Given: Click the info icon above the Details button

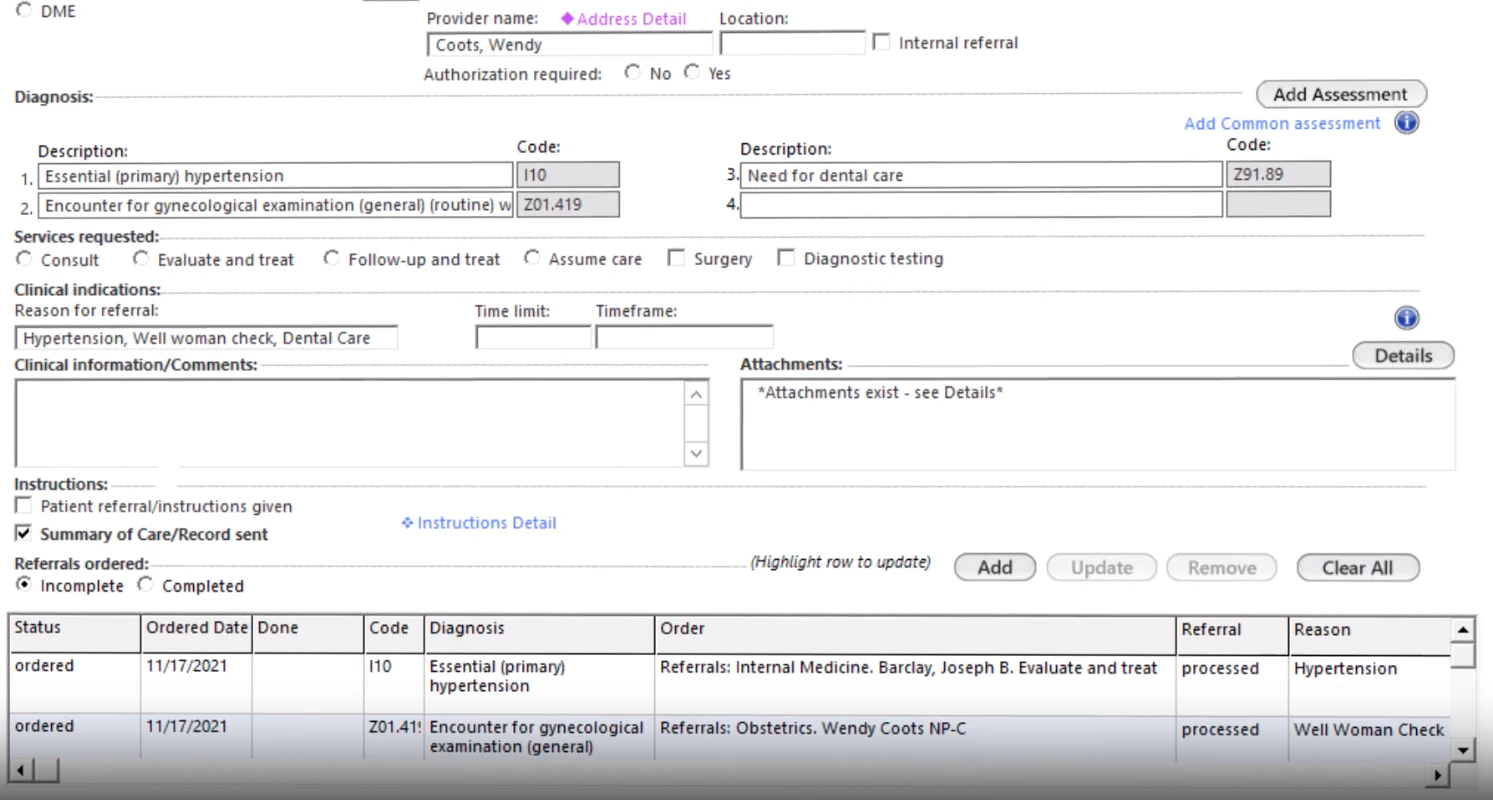Looking at the screenshot, I should [1406, 317].
